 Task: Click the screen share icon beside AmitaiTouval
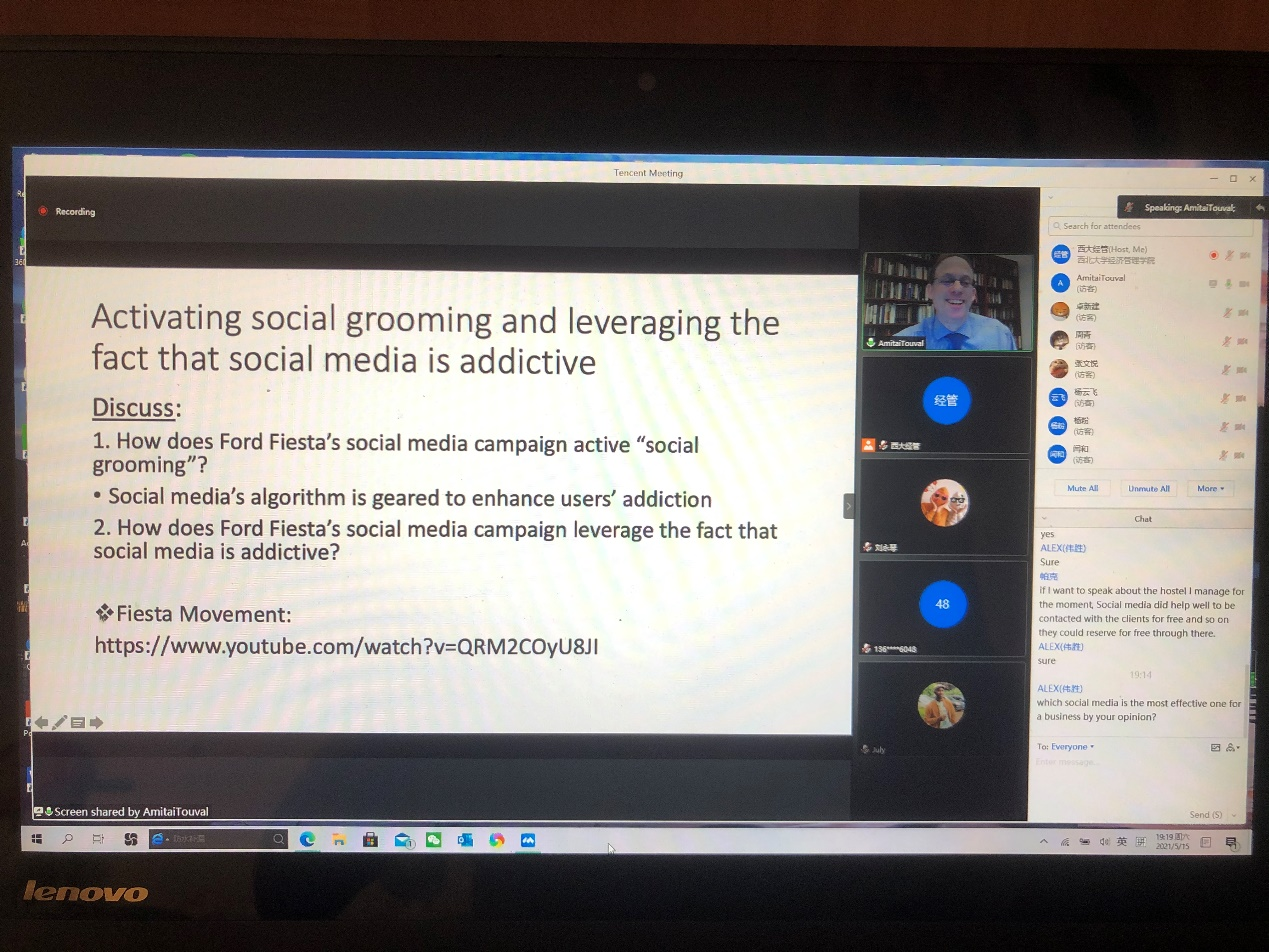click(1214, 284)
